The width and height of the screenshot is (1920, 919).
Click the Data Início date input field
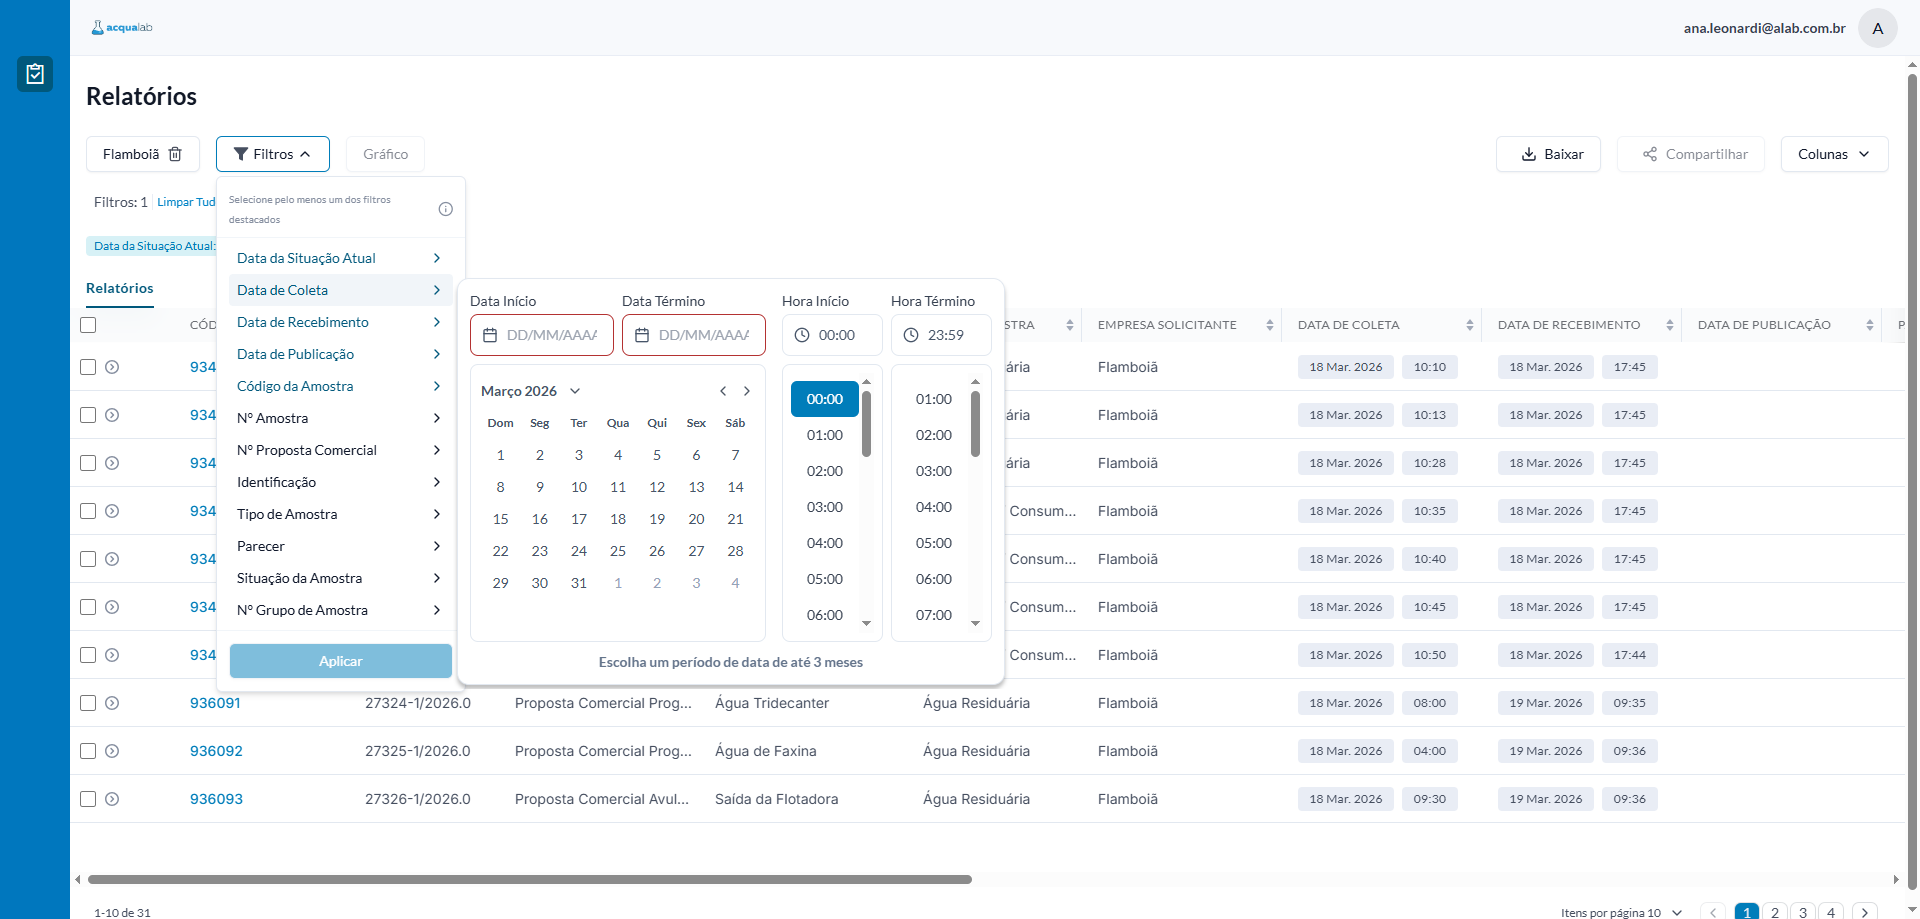542,335
